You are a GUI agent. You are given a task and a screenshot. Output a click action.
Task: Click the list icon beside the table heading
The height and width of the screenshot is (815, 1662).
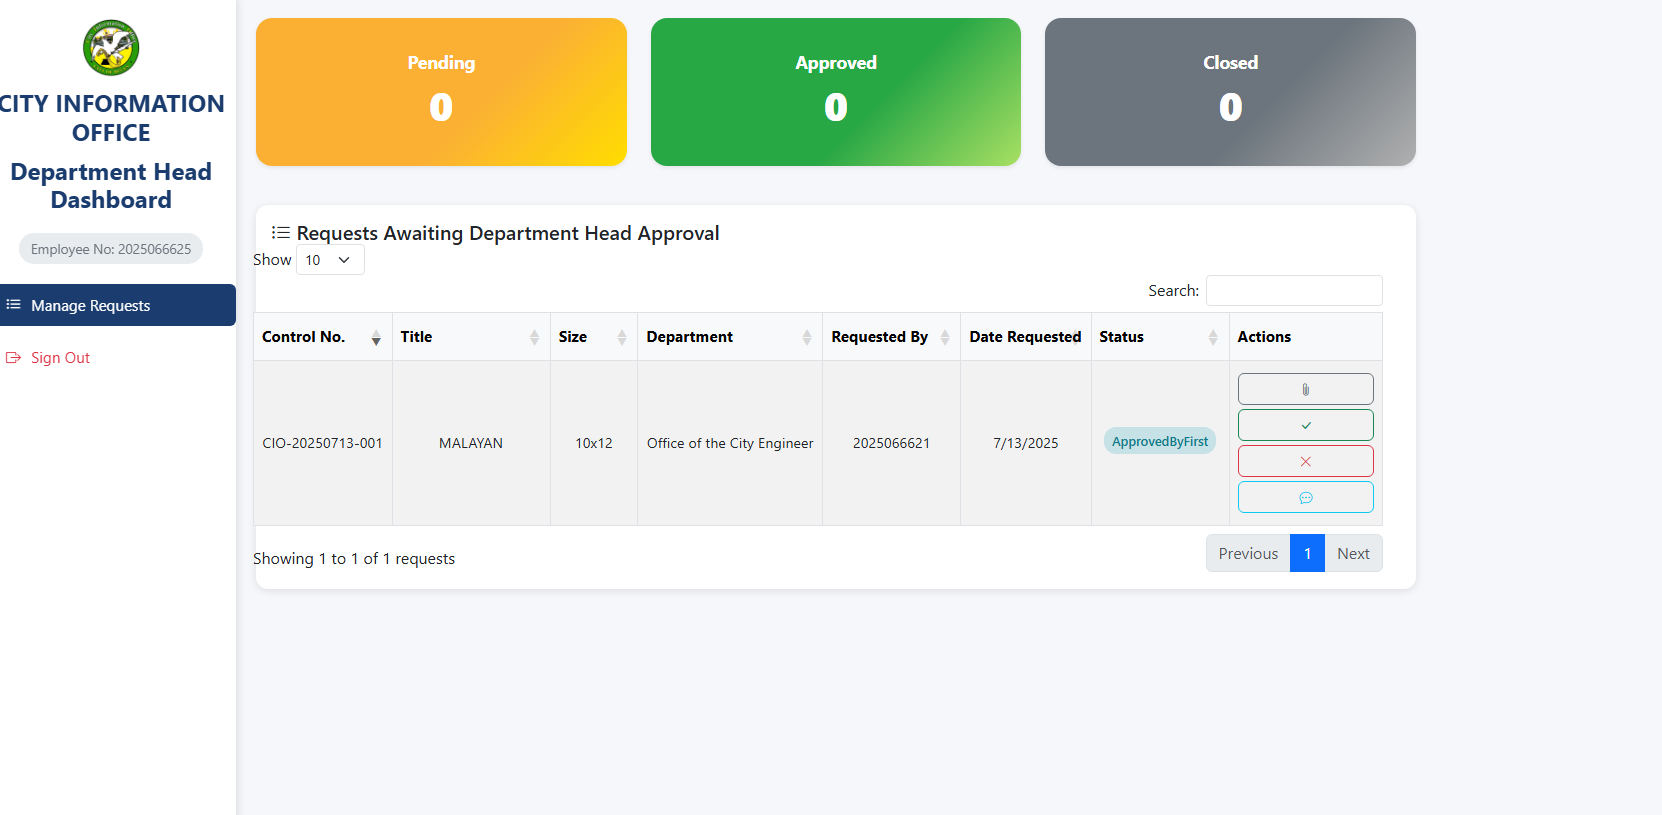point(281,233)
